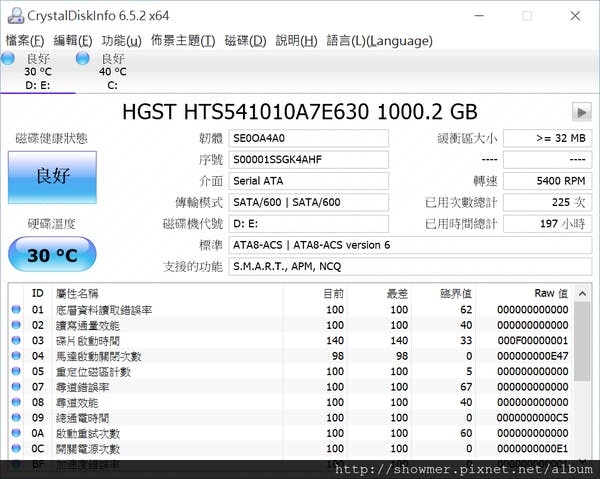600x479 pixels.
Task: Click the features field S.M.A.R.T., APM, NCQ
Action: coord(410,267)
